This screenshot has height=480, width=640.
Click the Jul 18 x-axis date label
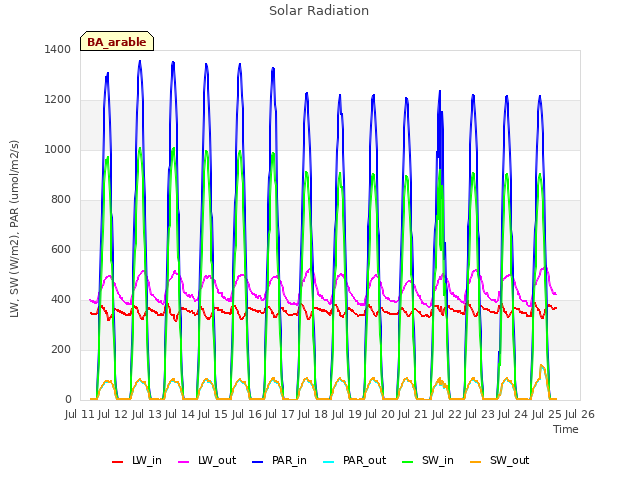click(313, 415)
